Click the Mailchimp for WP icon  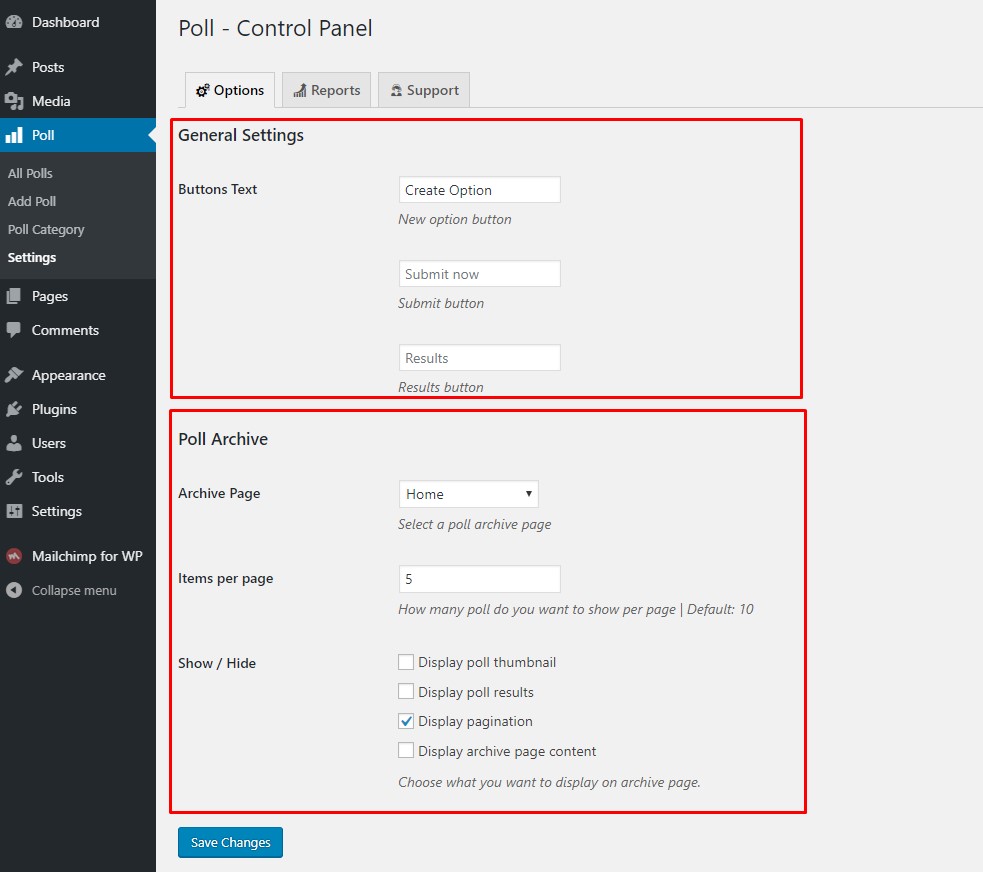[14, 556]
